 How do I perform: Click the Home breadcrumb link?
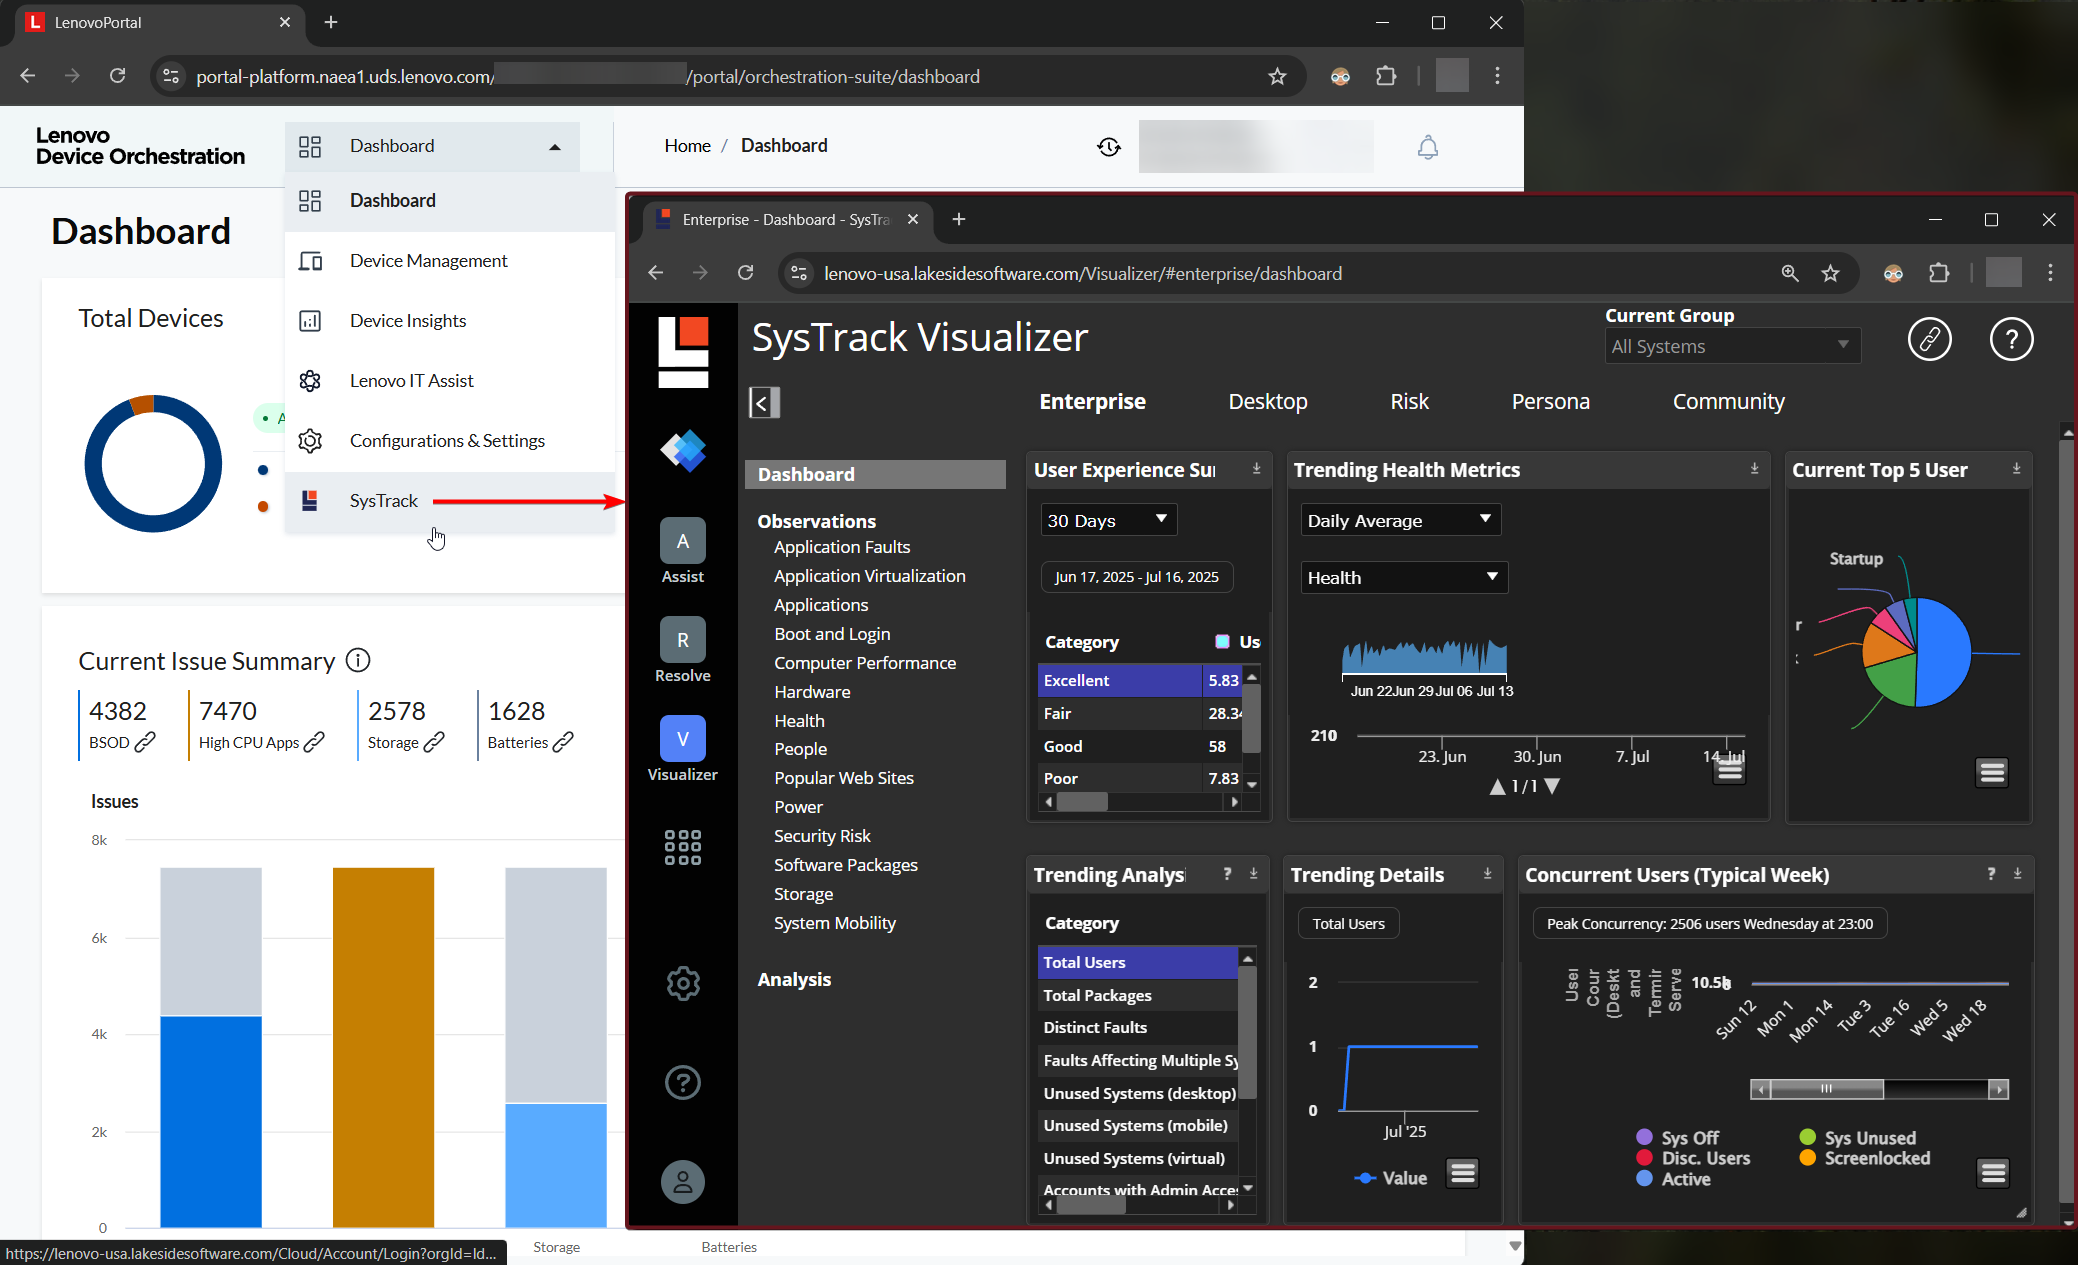point(687,146)
